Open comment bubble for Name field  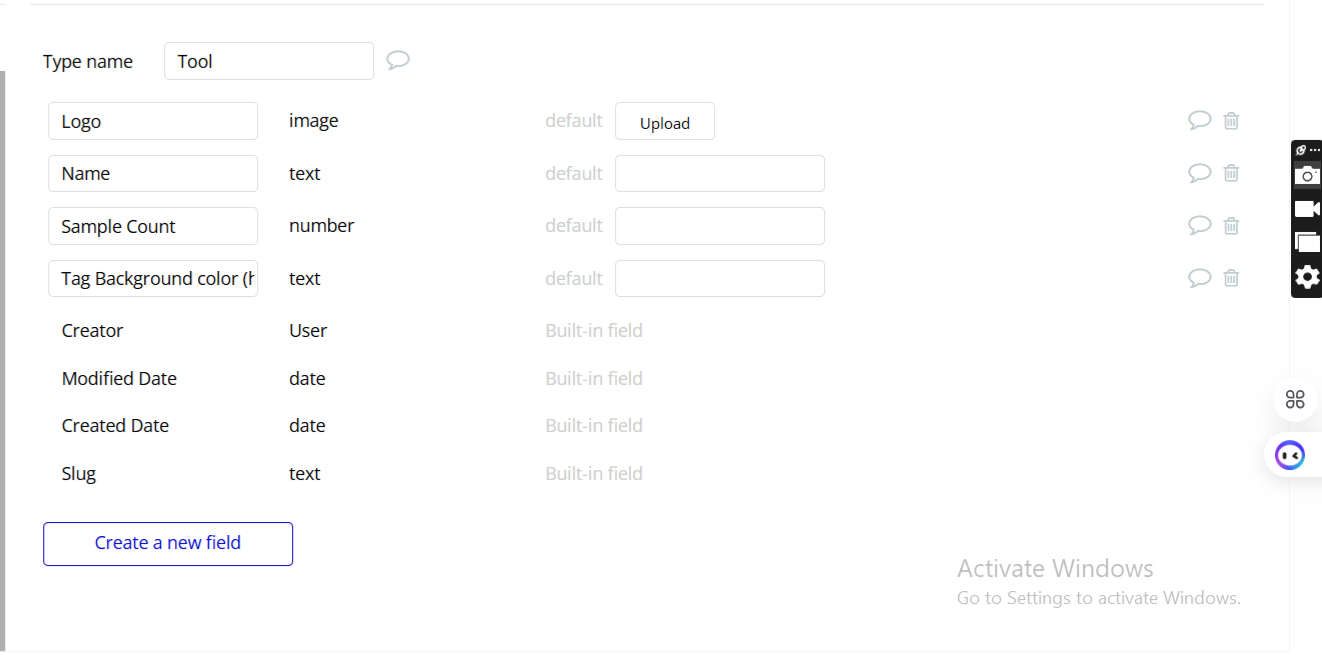coord(1199,173)
